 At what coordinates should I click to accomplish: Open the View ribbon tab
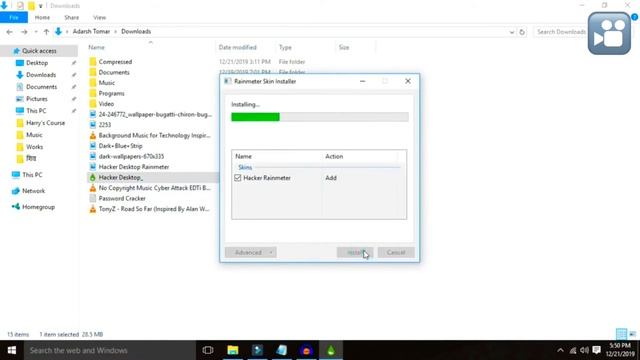point(99,18)
